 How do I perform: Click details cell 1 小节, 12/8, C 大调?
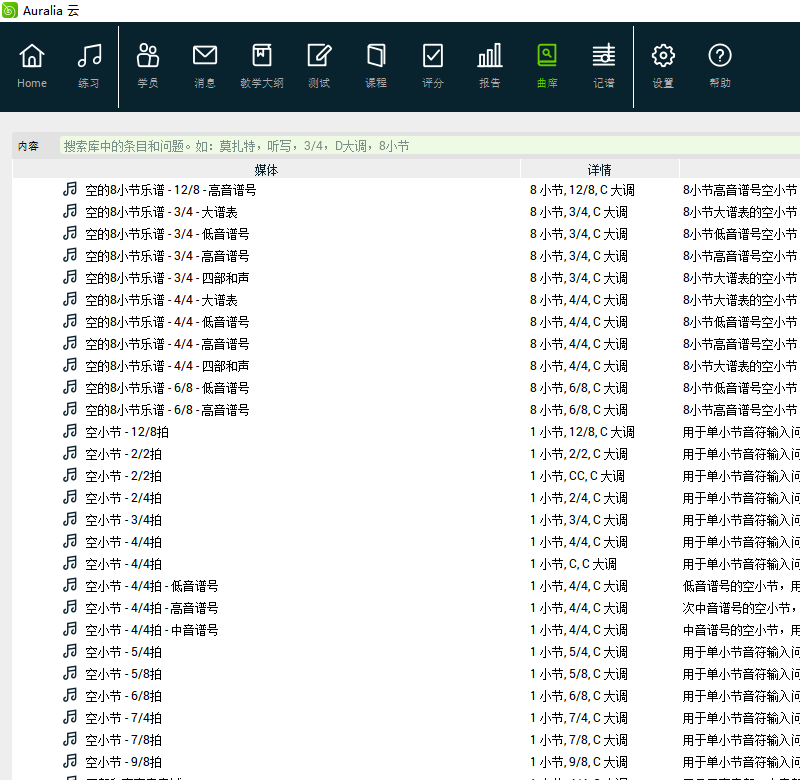tap(582, 432)
